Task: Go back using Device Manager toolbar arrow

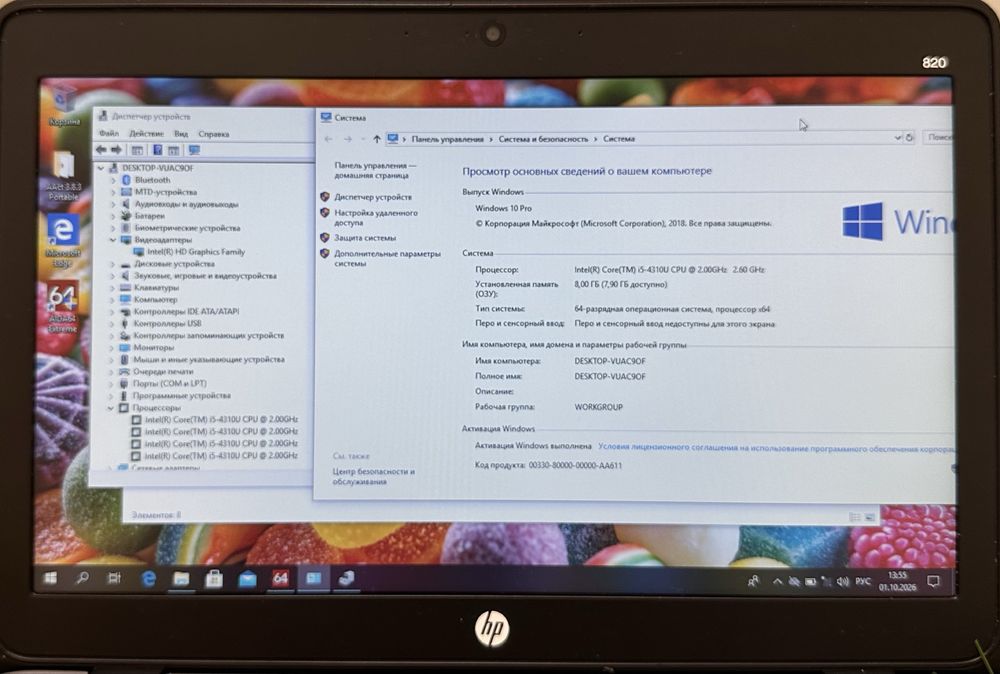Action: pyautogui.click(x=101, y=150)
